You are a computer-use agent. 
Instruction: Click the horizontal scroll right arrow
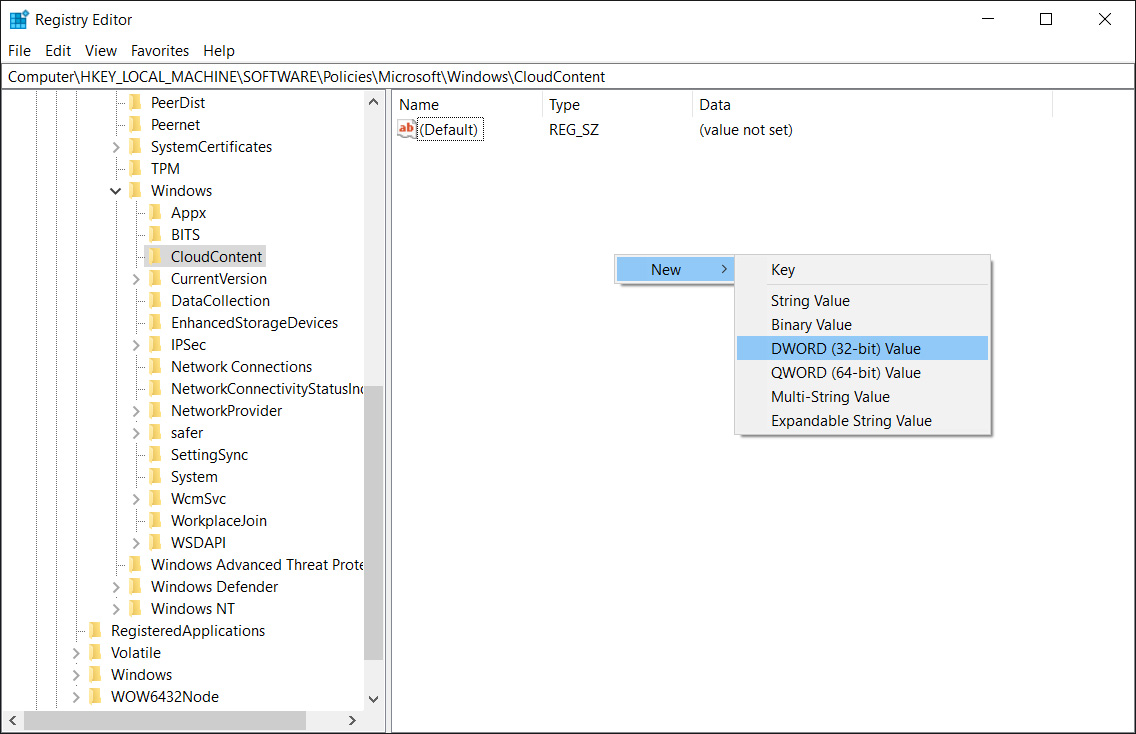[x=352, y=720]
